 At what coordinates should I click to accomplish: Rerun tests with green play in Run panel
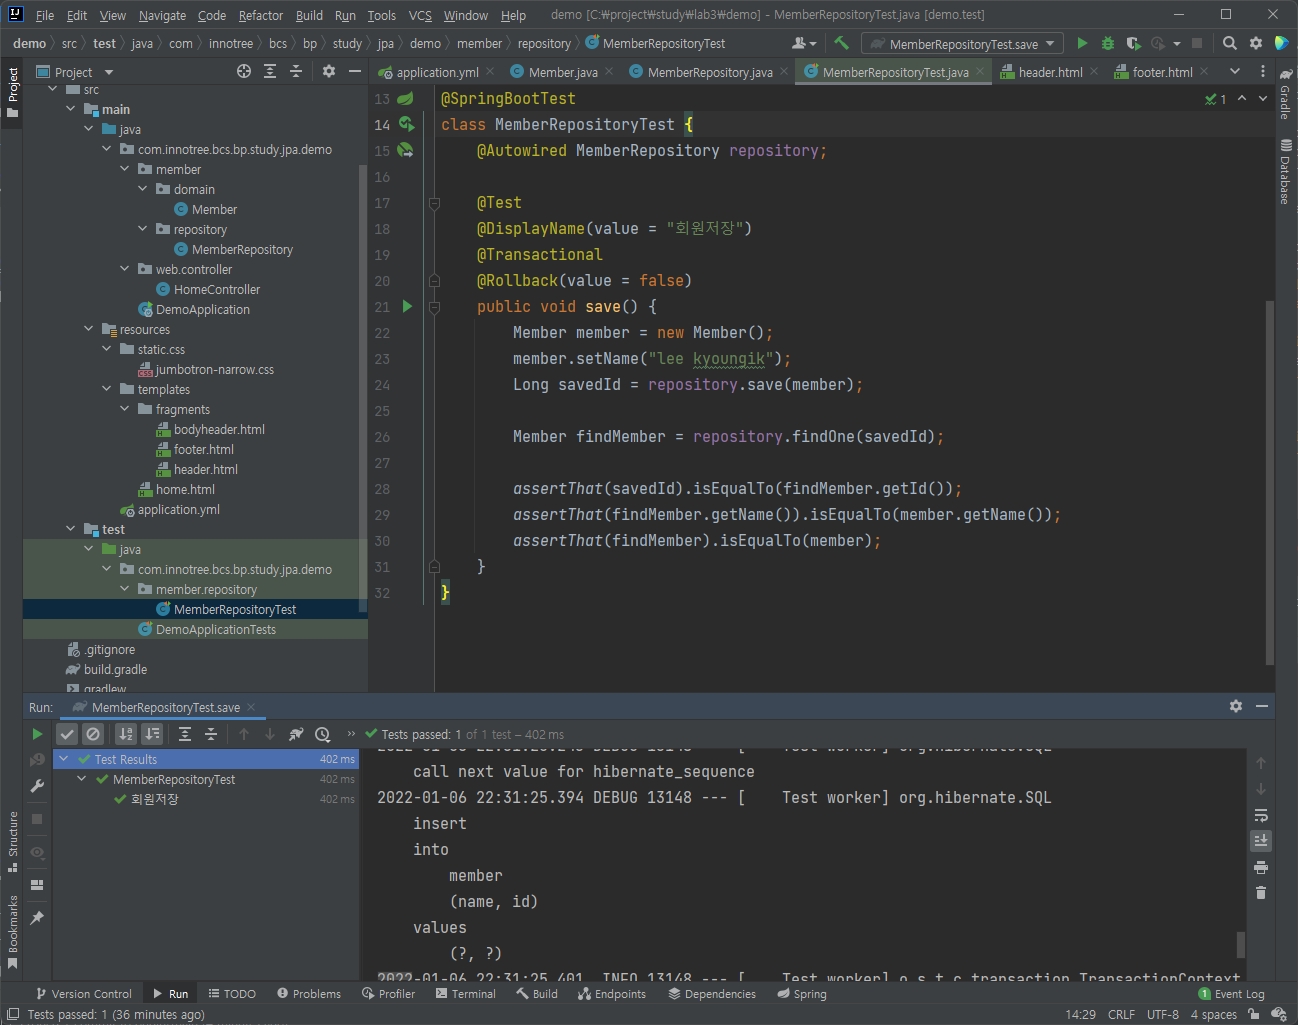click(x=37, y=734)
